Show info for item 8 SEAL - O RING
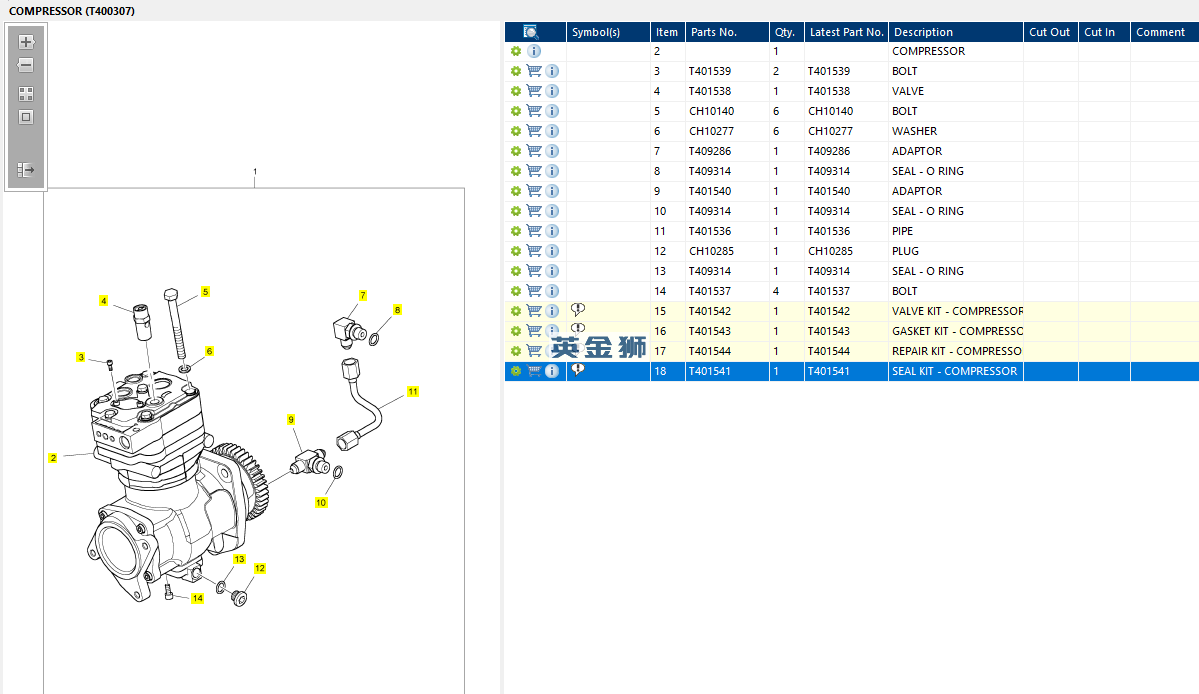Screen dimensions: 1199x694 coord(552,171)
